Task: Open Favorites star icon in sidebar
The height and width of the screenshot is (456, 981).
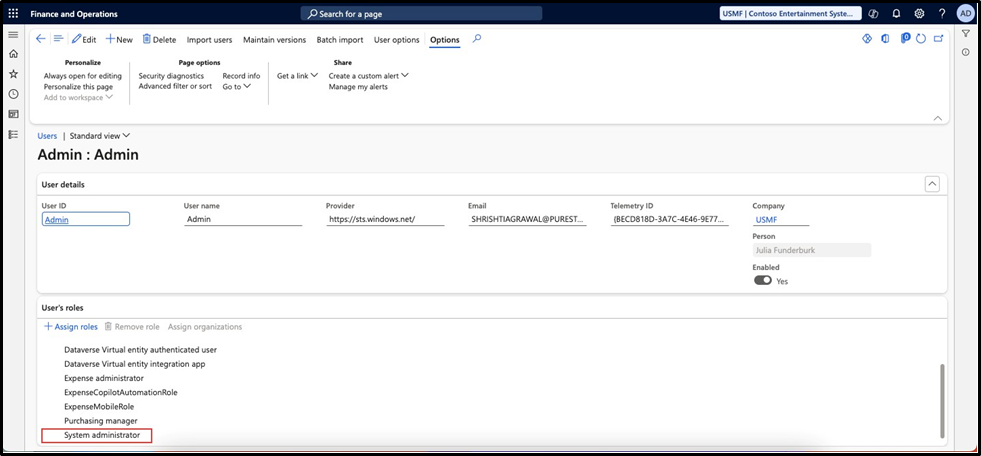Action: click(13, 74)
